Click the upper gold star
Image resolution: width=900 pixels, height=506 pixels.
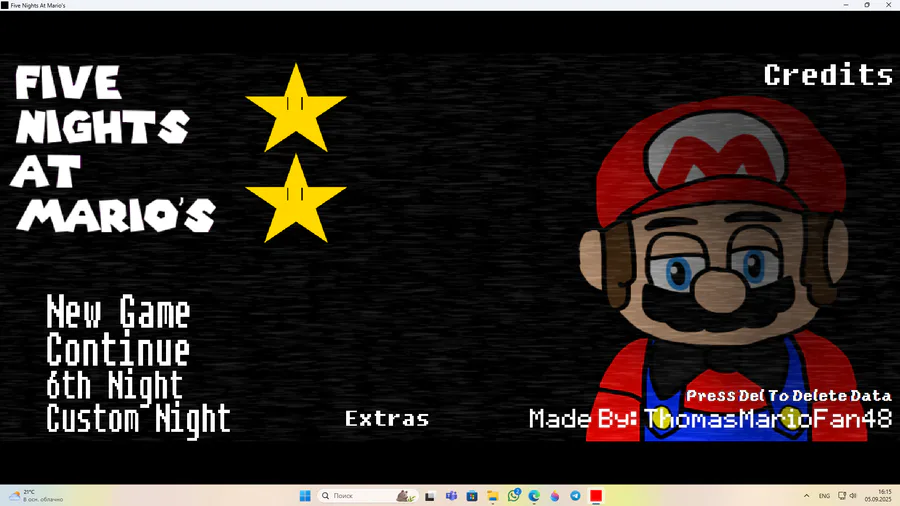296,109
